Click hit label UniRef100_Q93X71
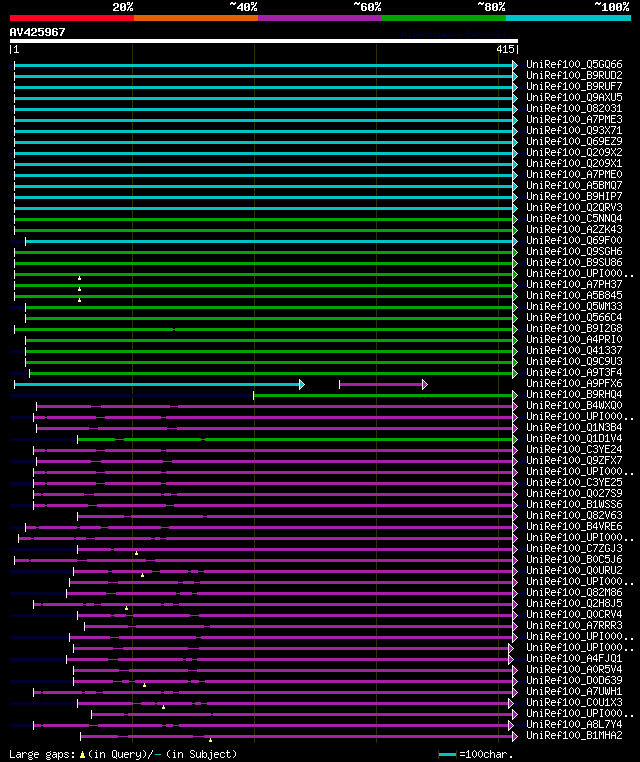Image resolution: width=640 pixels, height=762 pixels. 574,130
